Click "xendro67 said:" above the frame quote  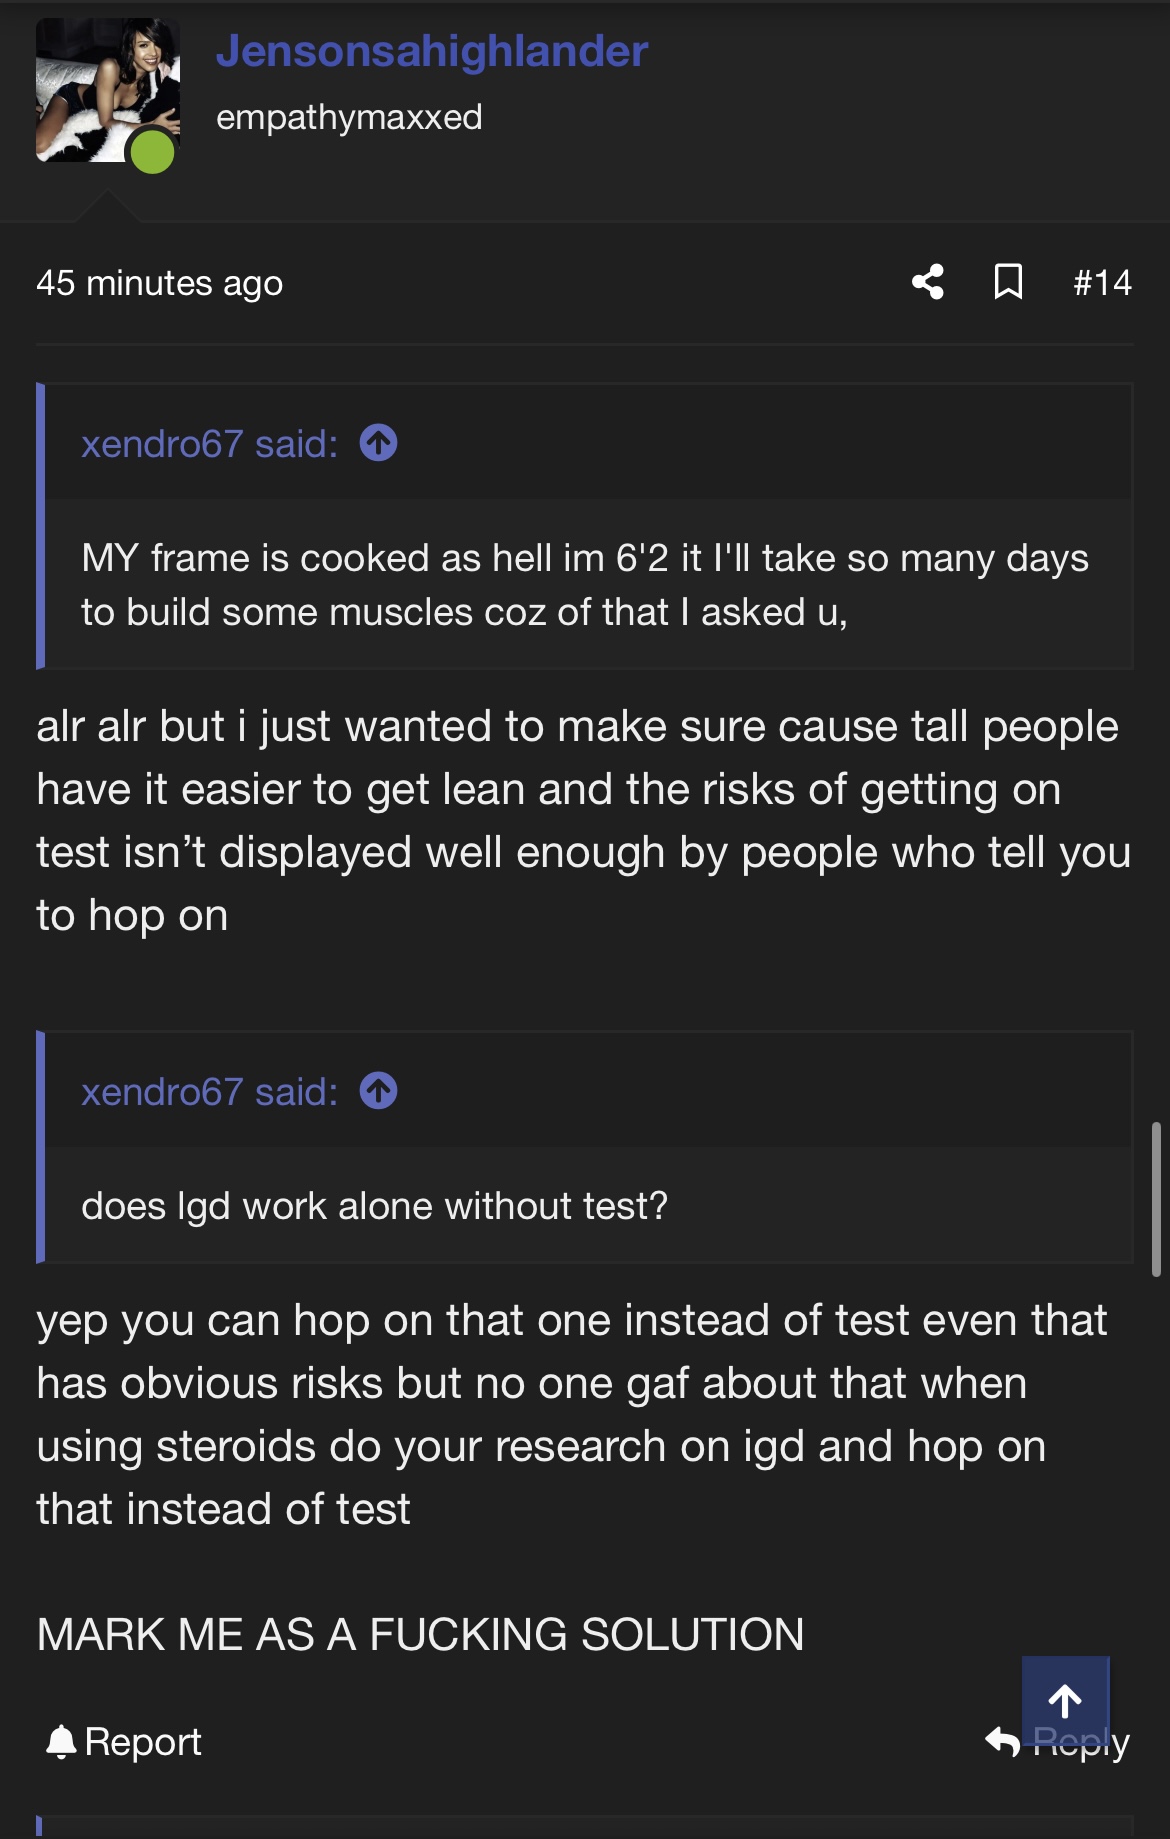tap(209, 444)
